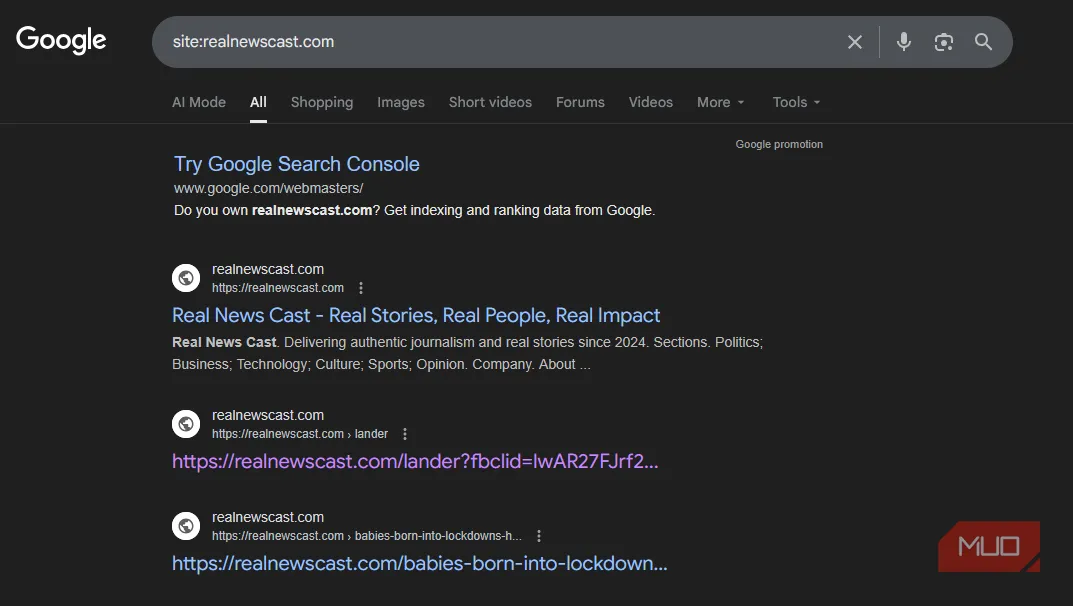Open the three-dot options for the lockdowns result
1073x606 pixels.
coord(539,535)
